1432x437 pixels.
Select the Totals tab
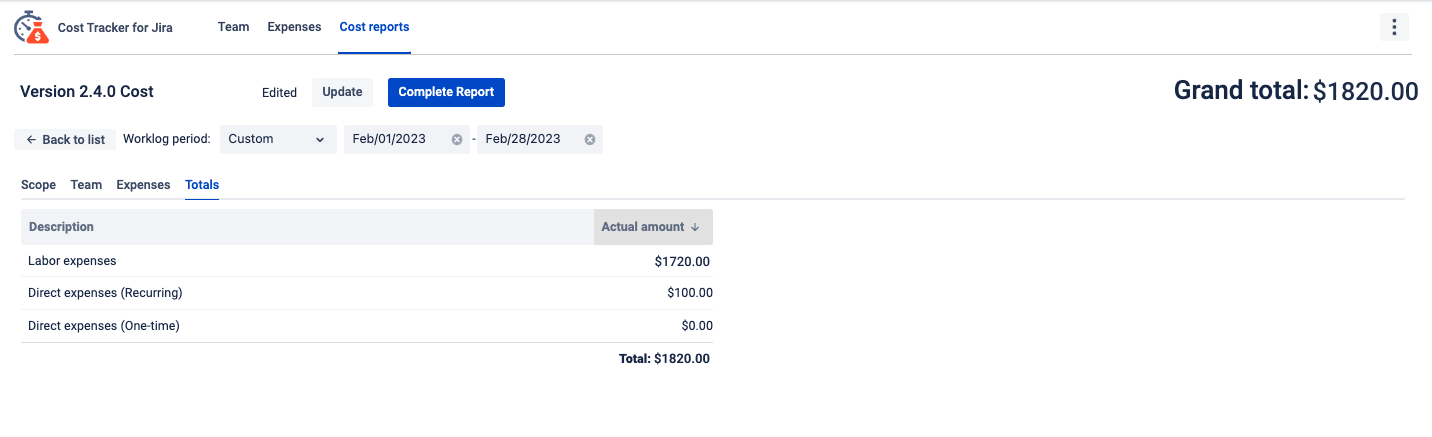[x=202, y=185]
